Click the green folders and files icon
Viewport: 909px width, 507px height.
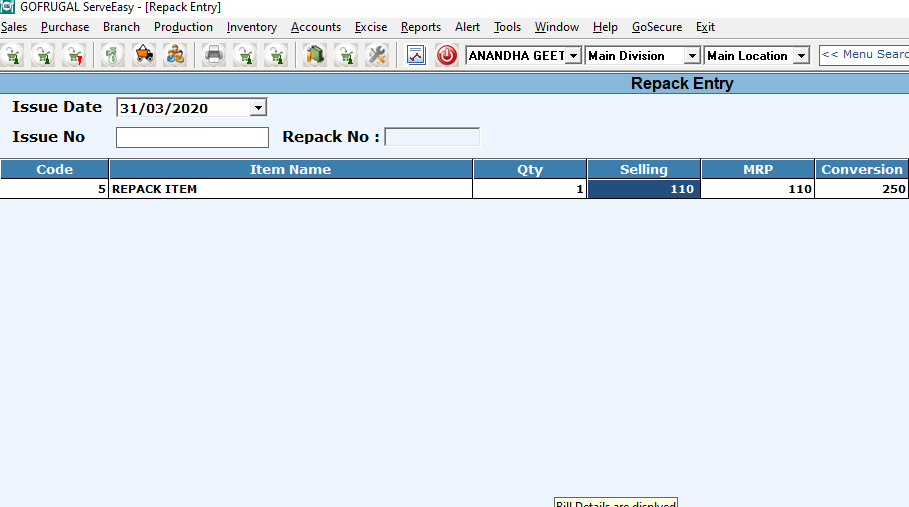[315, 56]
